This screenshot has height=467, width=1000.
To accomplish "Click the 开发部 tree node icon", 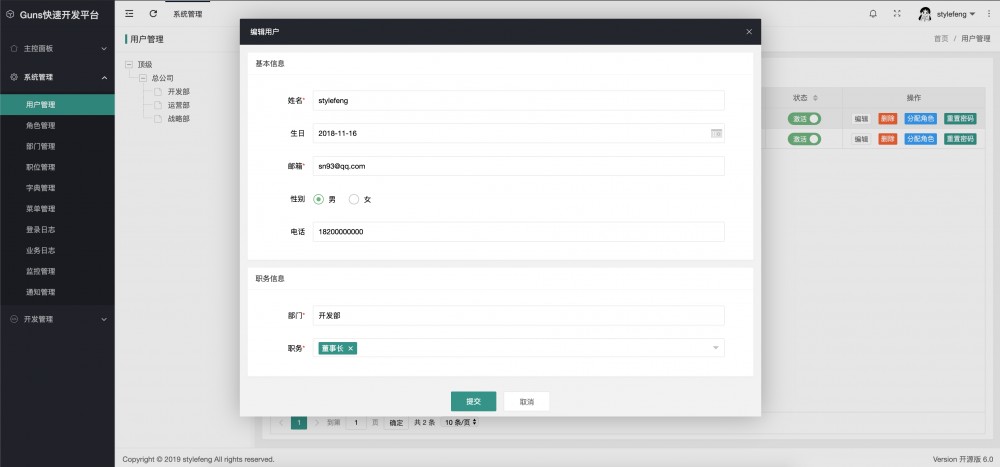I will point(158,92).
